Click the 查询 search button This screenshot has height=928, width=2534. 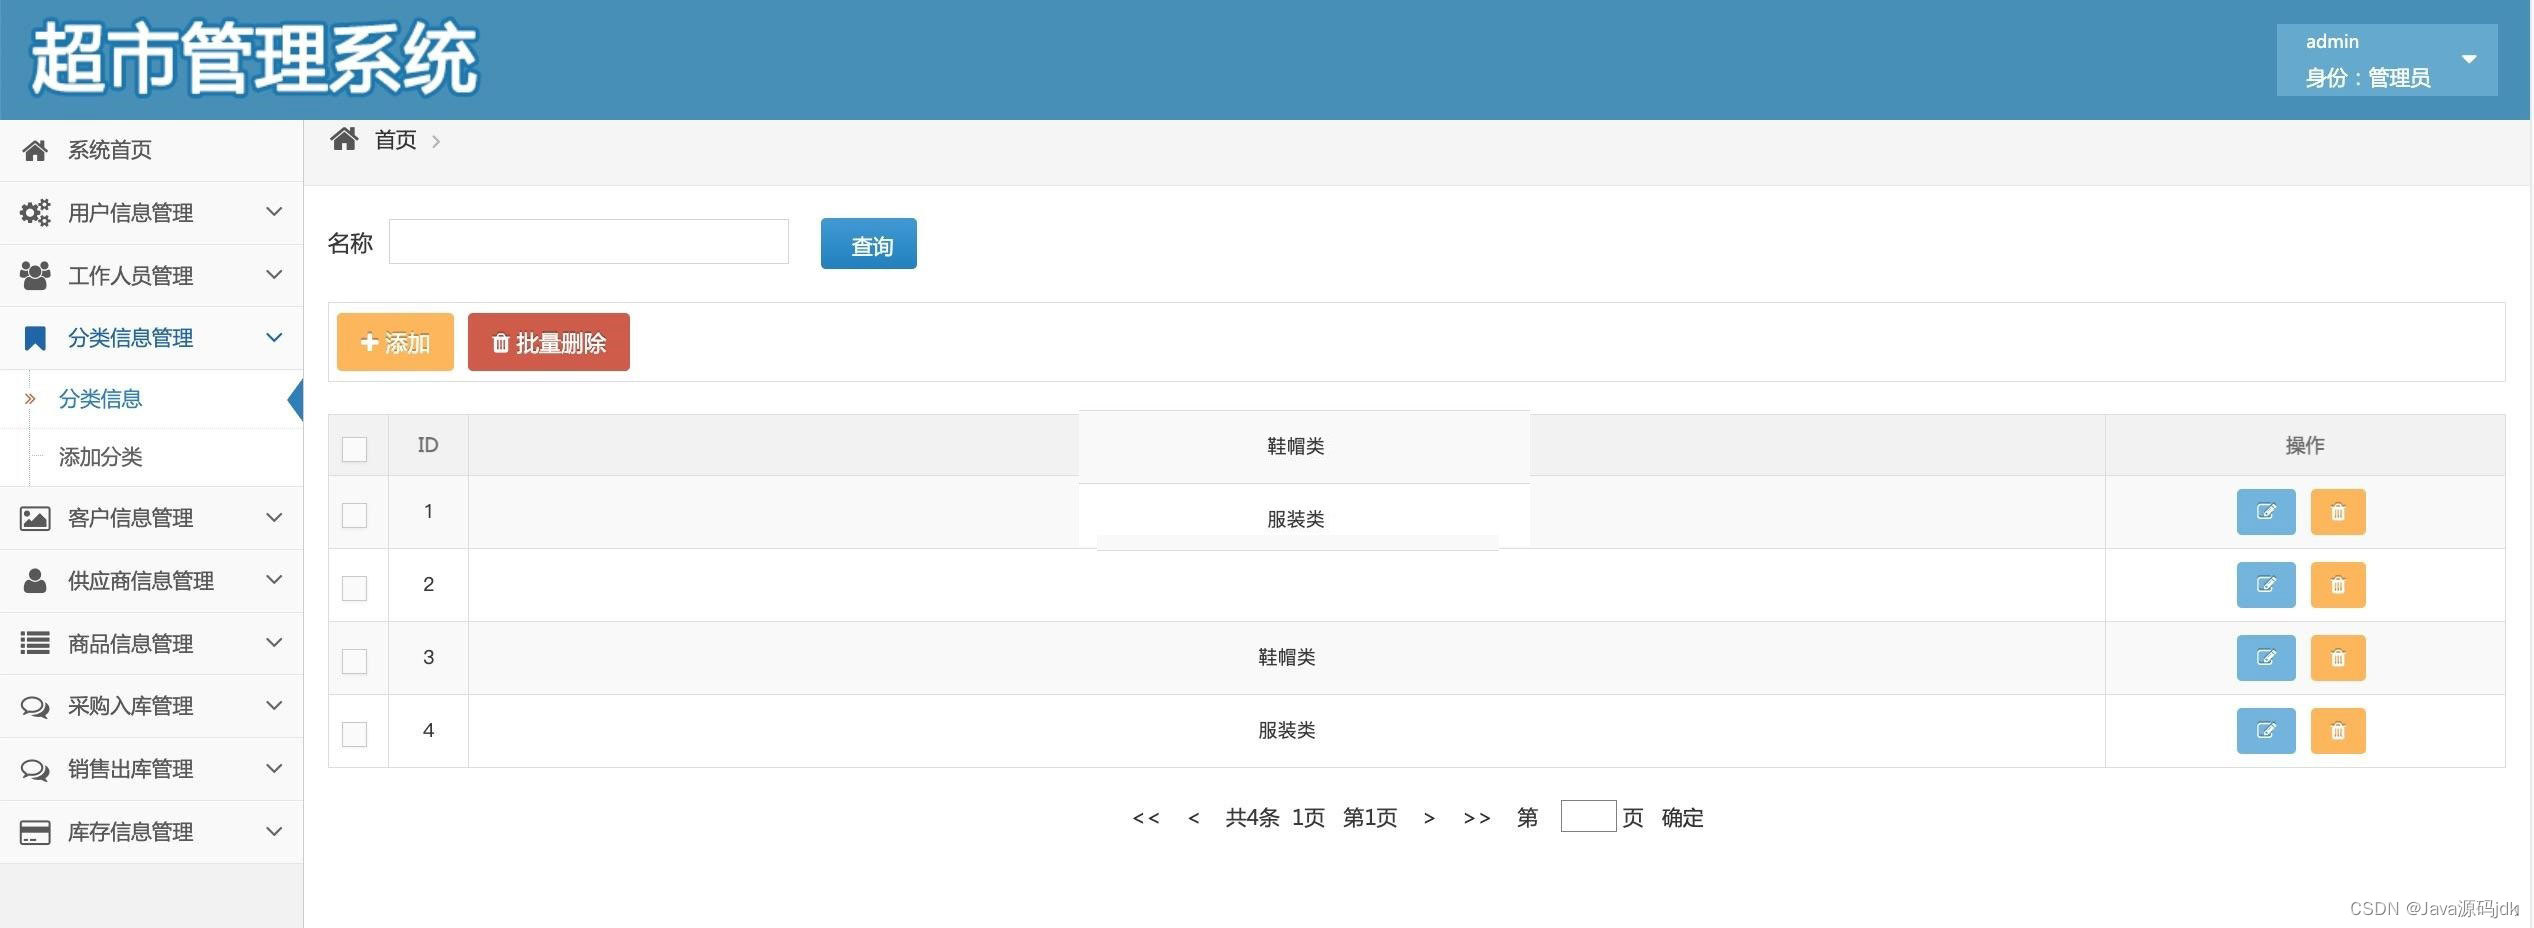point(868,244)
